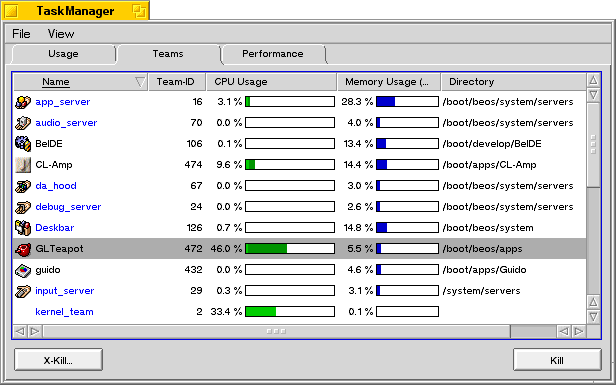
Task: Switch to the Performance tab
Action: click(x=273, y=54)
